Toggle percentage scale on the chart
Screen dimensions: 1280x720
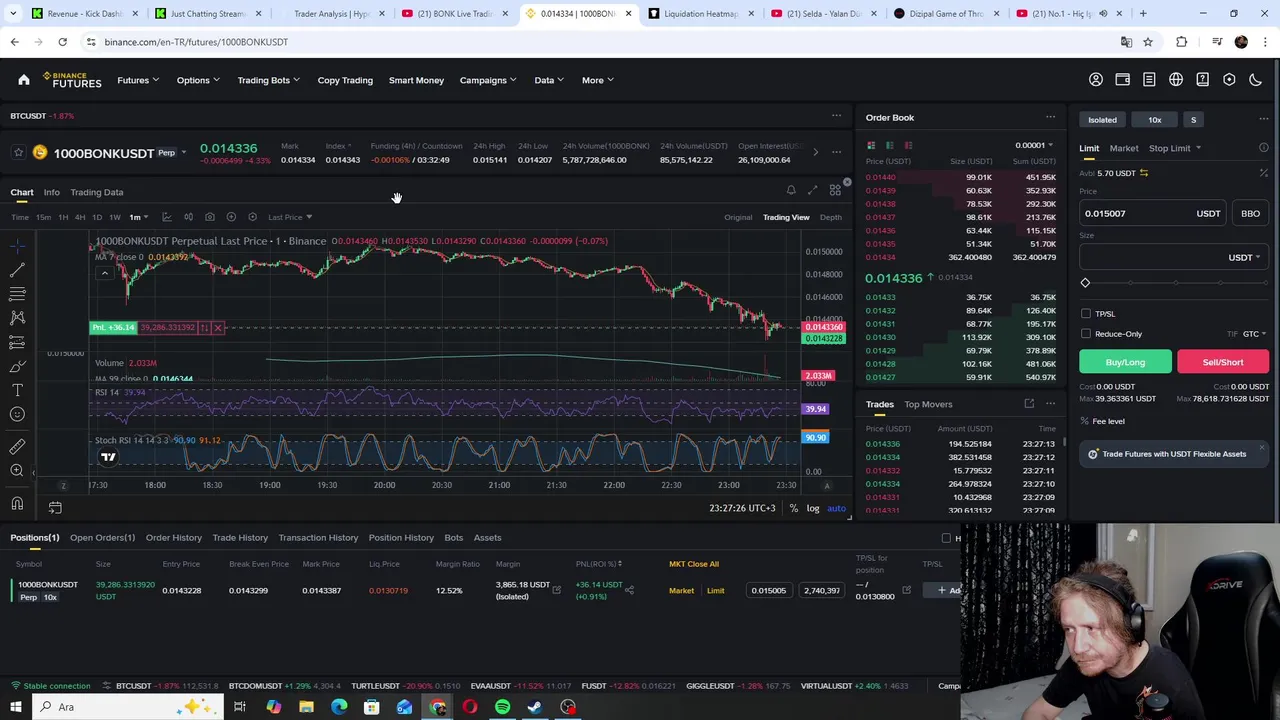(794, 508)
